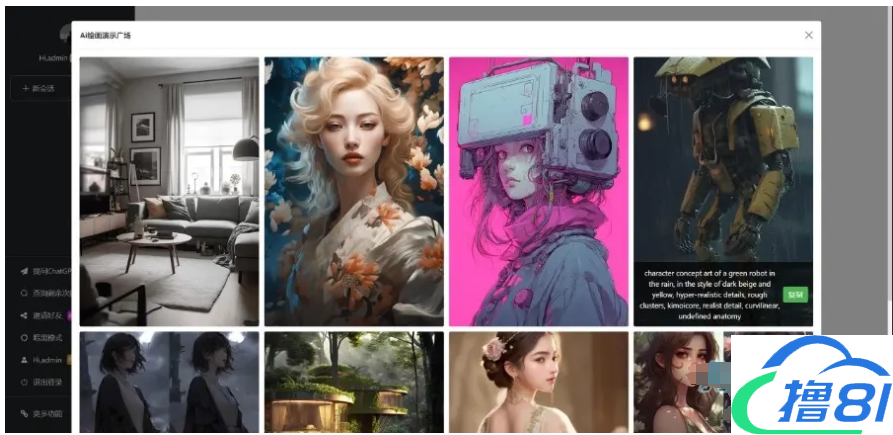
Task: Toggle 暗黑模式 dark mode
Action: tap(24, 338)
